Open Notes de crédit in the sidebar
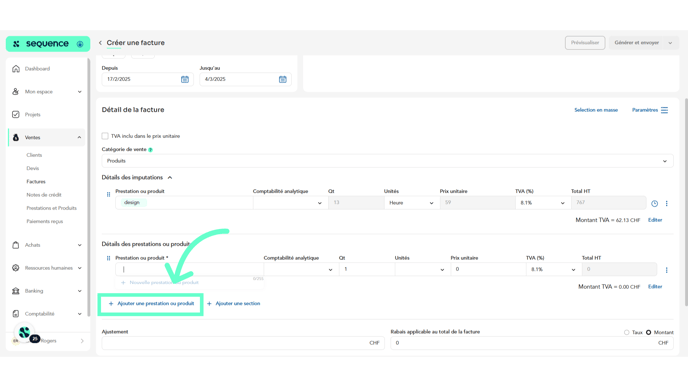 (x=44, y=195)
